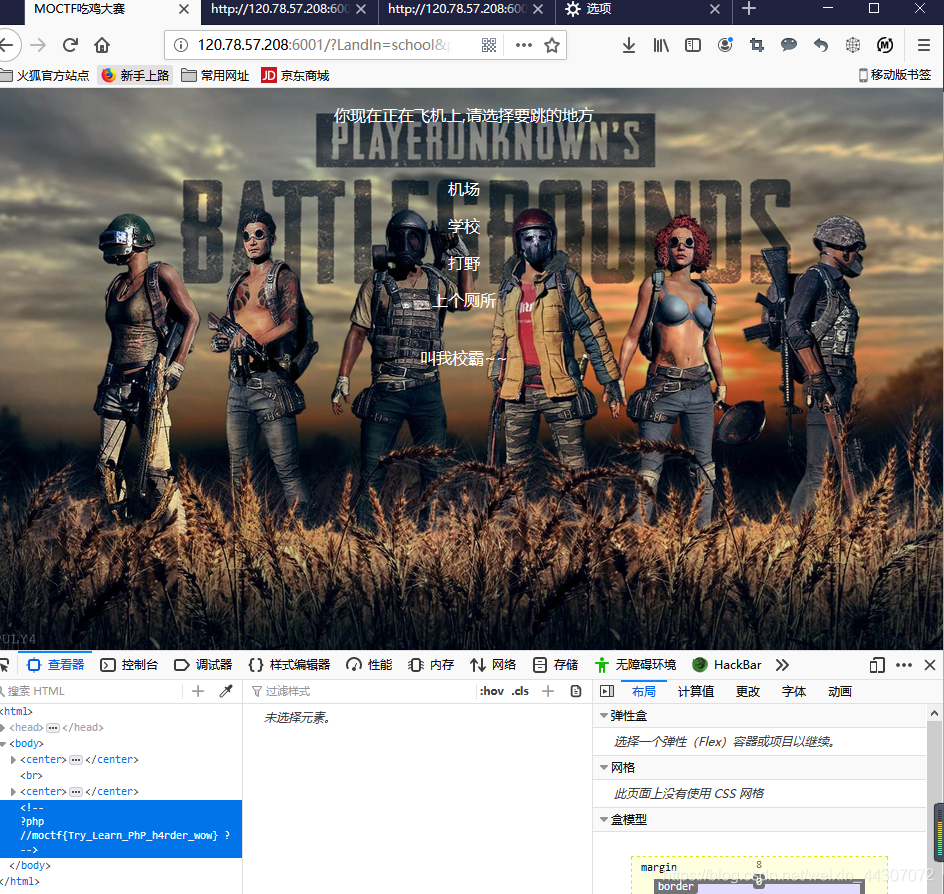Collapse the 盒模型 section

tap(604, 819)
